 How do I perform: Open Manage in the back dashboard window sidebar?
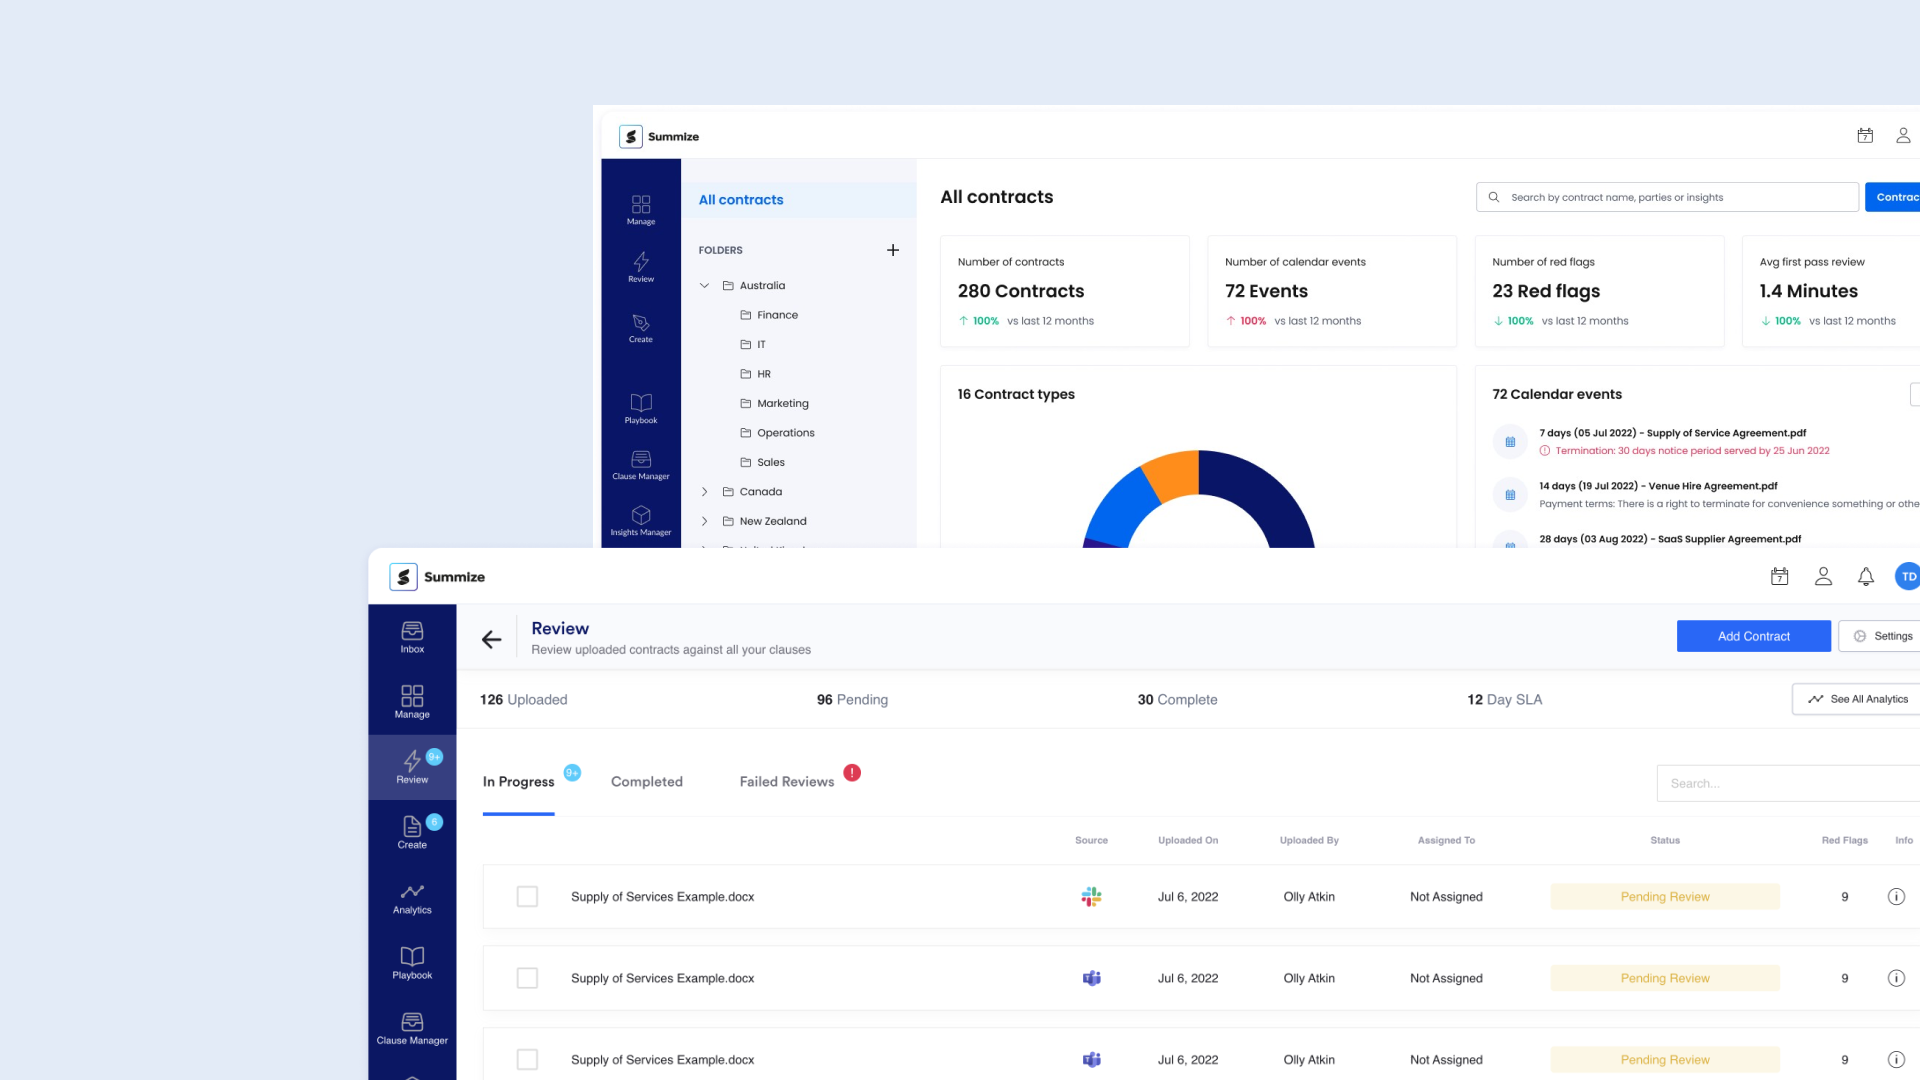(x=641, y=210)
